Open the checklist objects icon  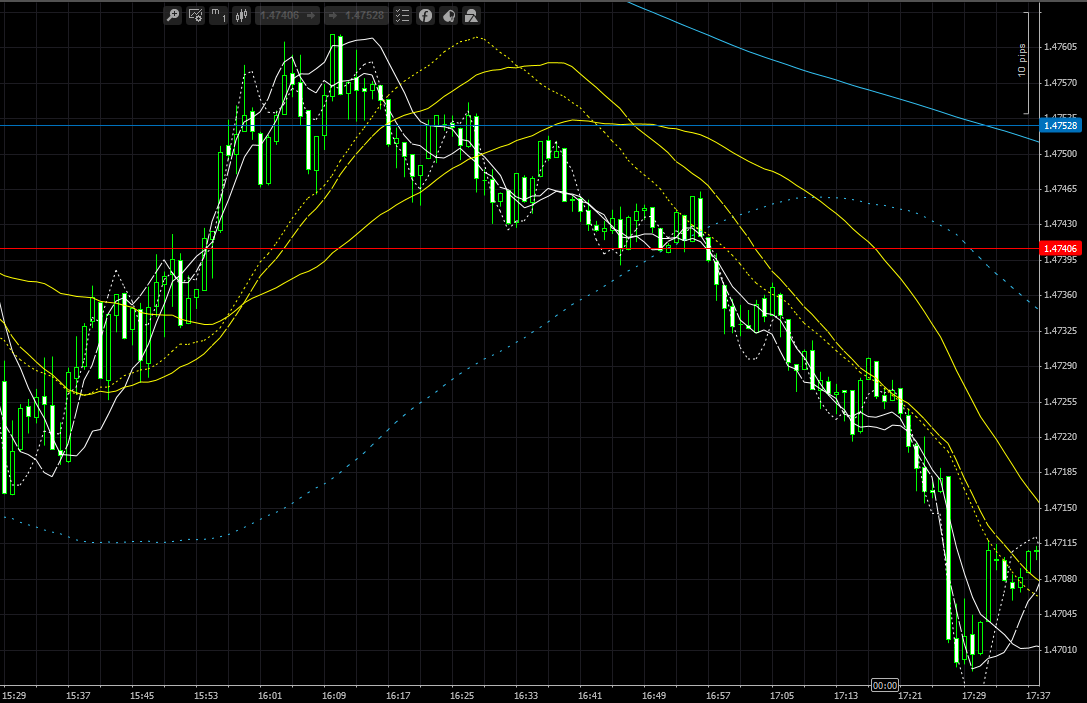coord(402,15)
